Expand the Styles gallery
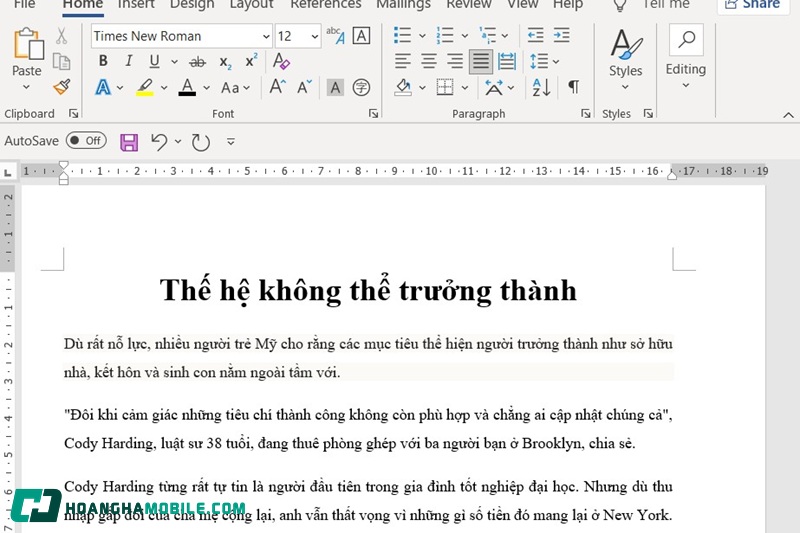Screen dimensions: 800x533 625,59
